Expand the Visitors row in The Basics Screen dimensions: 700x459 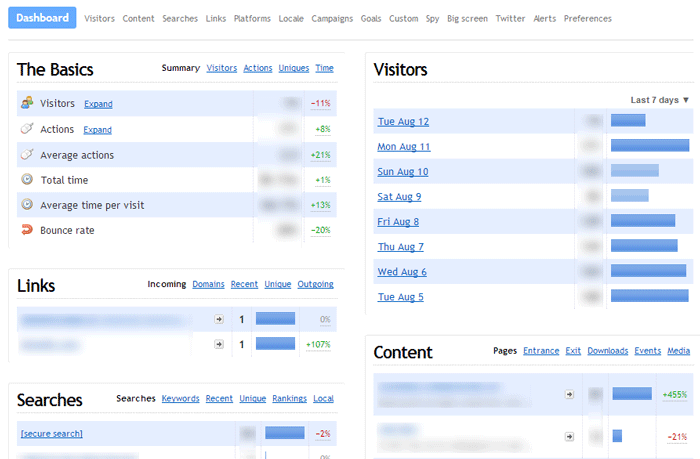tap(98, 104)
